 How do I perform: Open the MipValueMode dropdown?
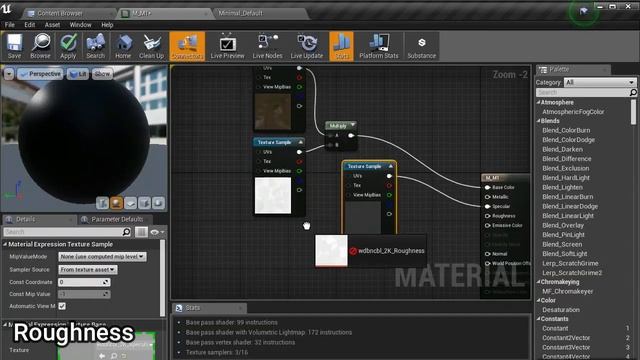[x=102, y=257]
